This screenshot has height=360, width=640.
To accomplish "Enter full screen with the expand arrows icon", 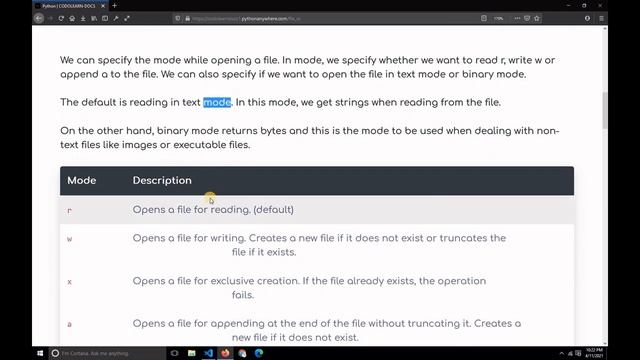I will (x=127, y=18).
